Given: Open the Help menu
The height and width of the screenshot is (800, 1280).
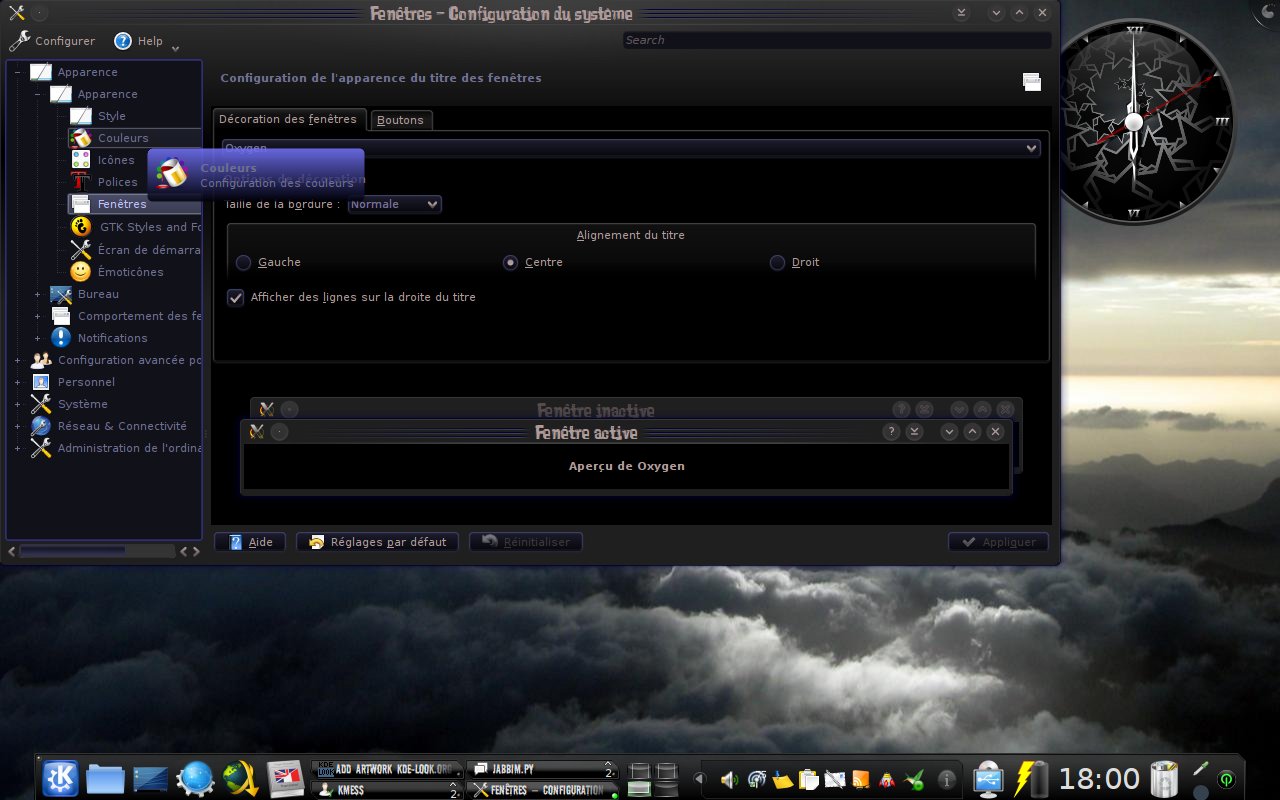Looking at the screenshot, I should coord(146,41).
